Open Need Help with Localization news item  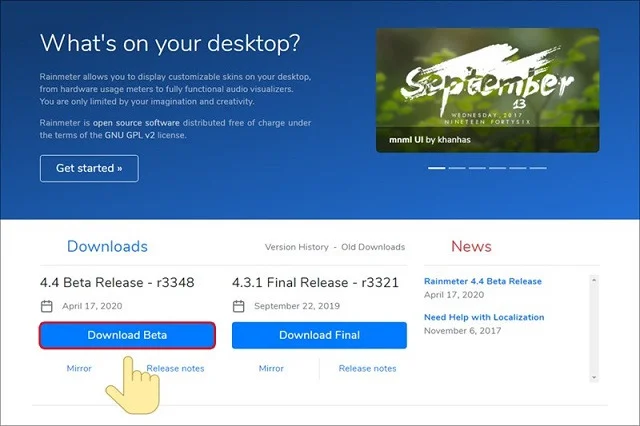[484, 317]
